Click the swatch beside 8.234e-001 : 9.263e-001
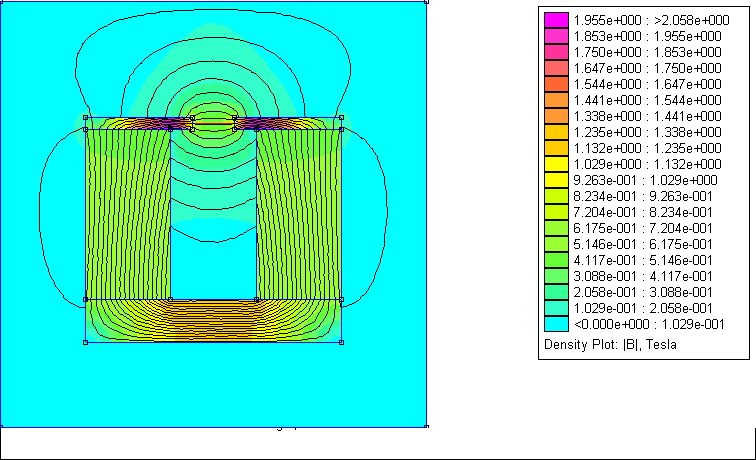 click(556, 196)
